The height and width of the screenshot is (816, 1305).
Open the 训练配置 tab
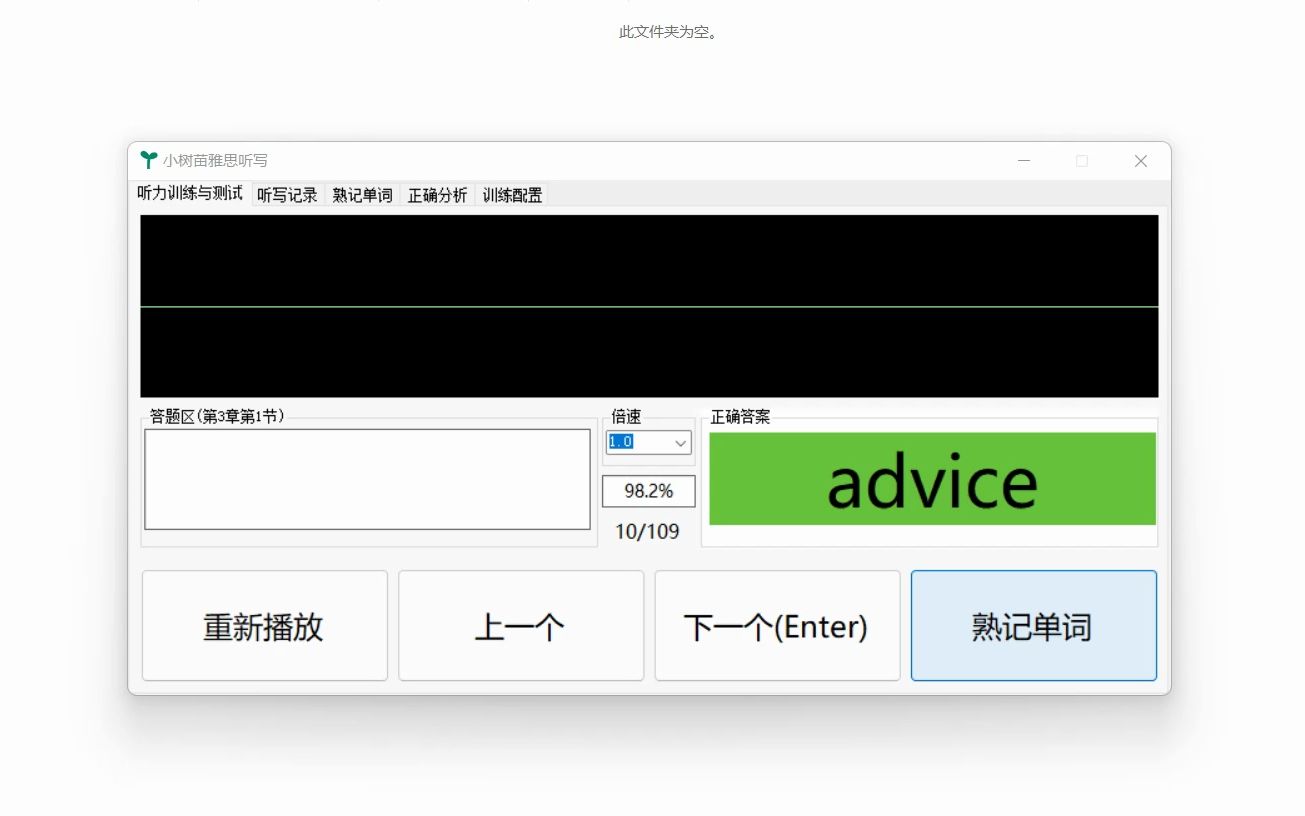pyautogui.click(x=510, y=194)
